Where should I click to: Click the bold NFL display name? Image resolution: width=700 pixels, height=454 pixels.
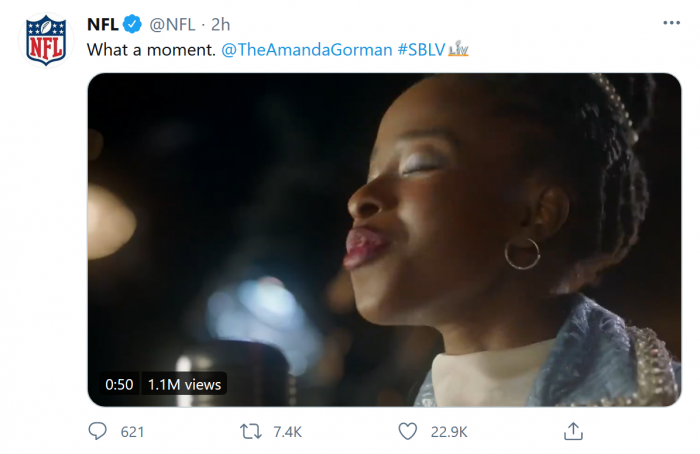(104, 24)
